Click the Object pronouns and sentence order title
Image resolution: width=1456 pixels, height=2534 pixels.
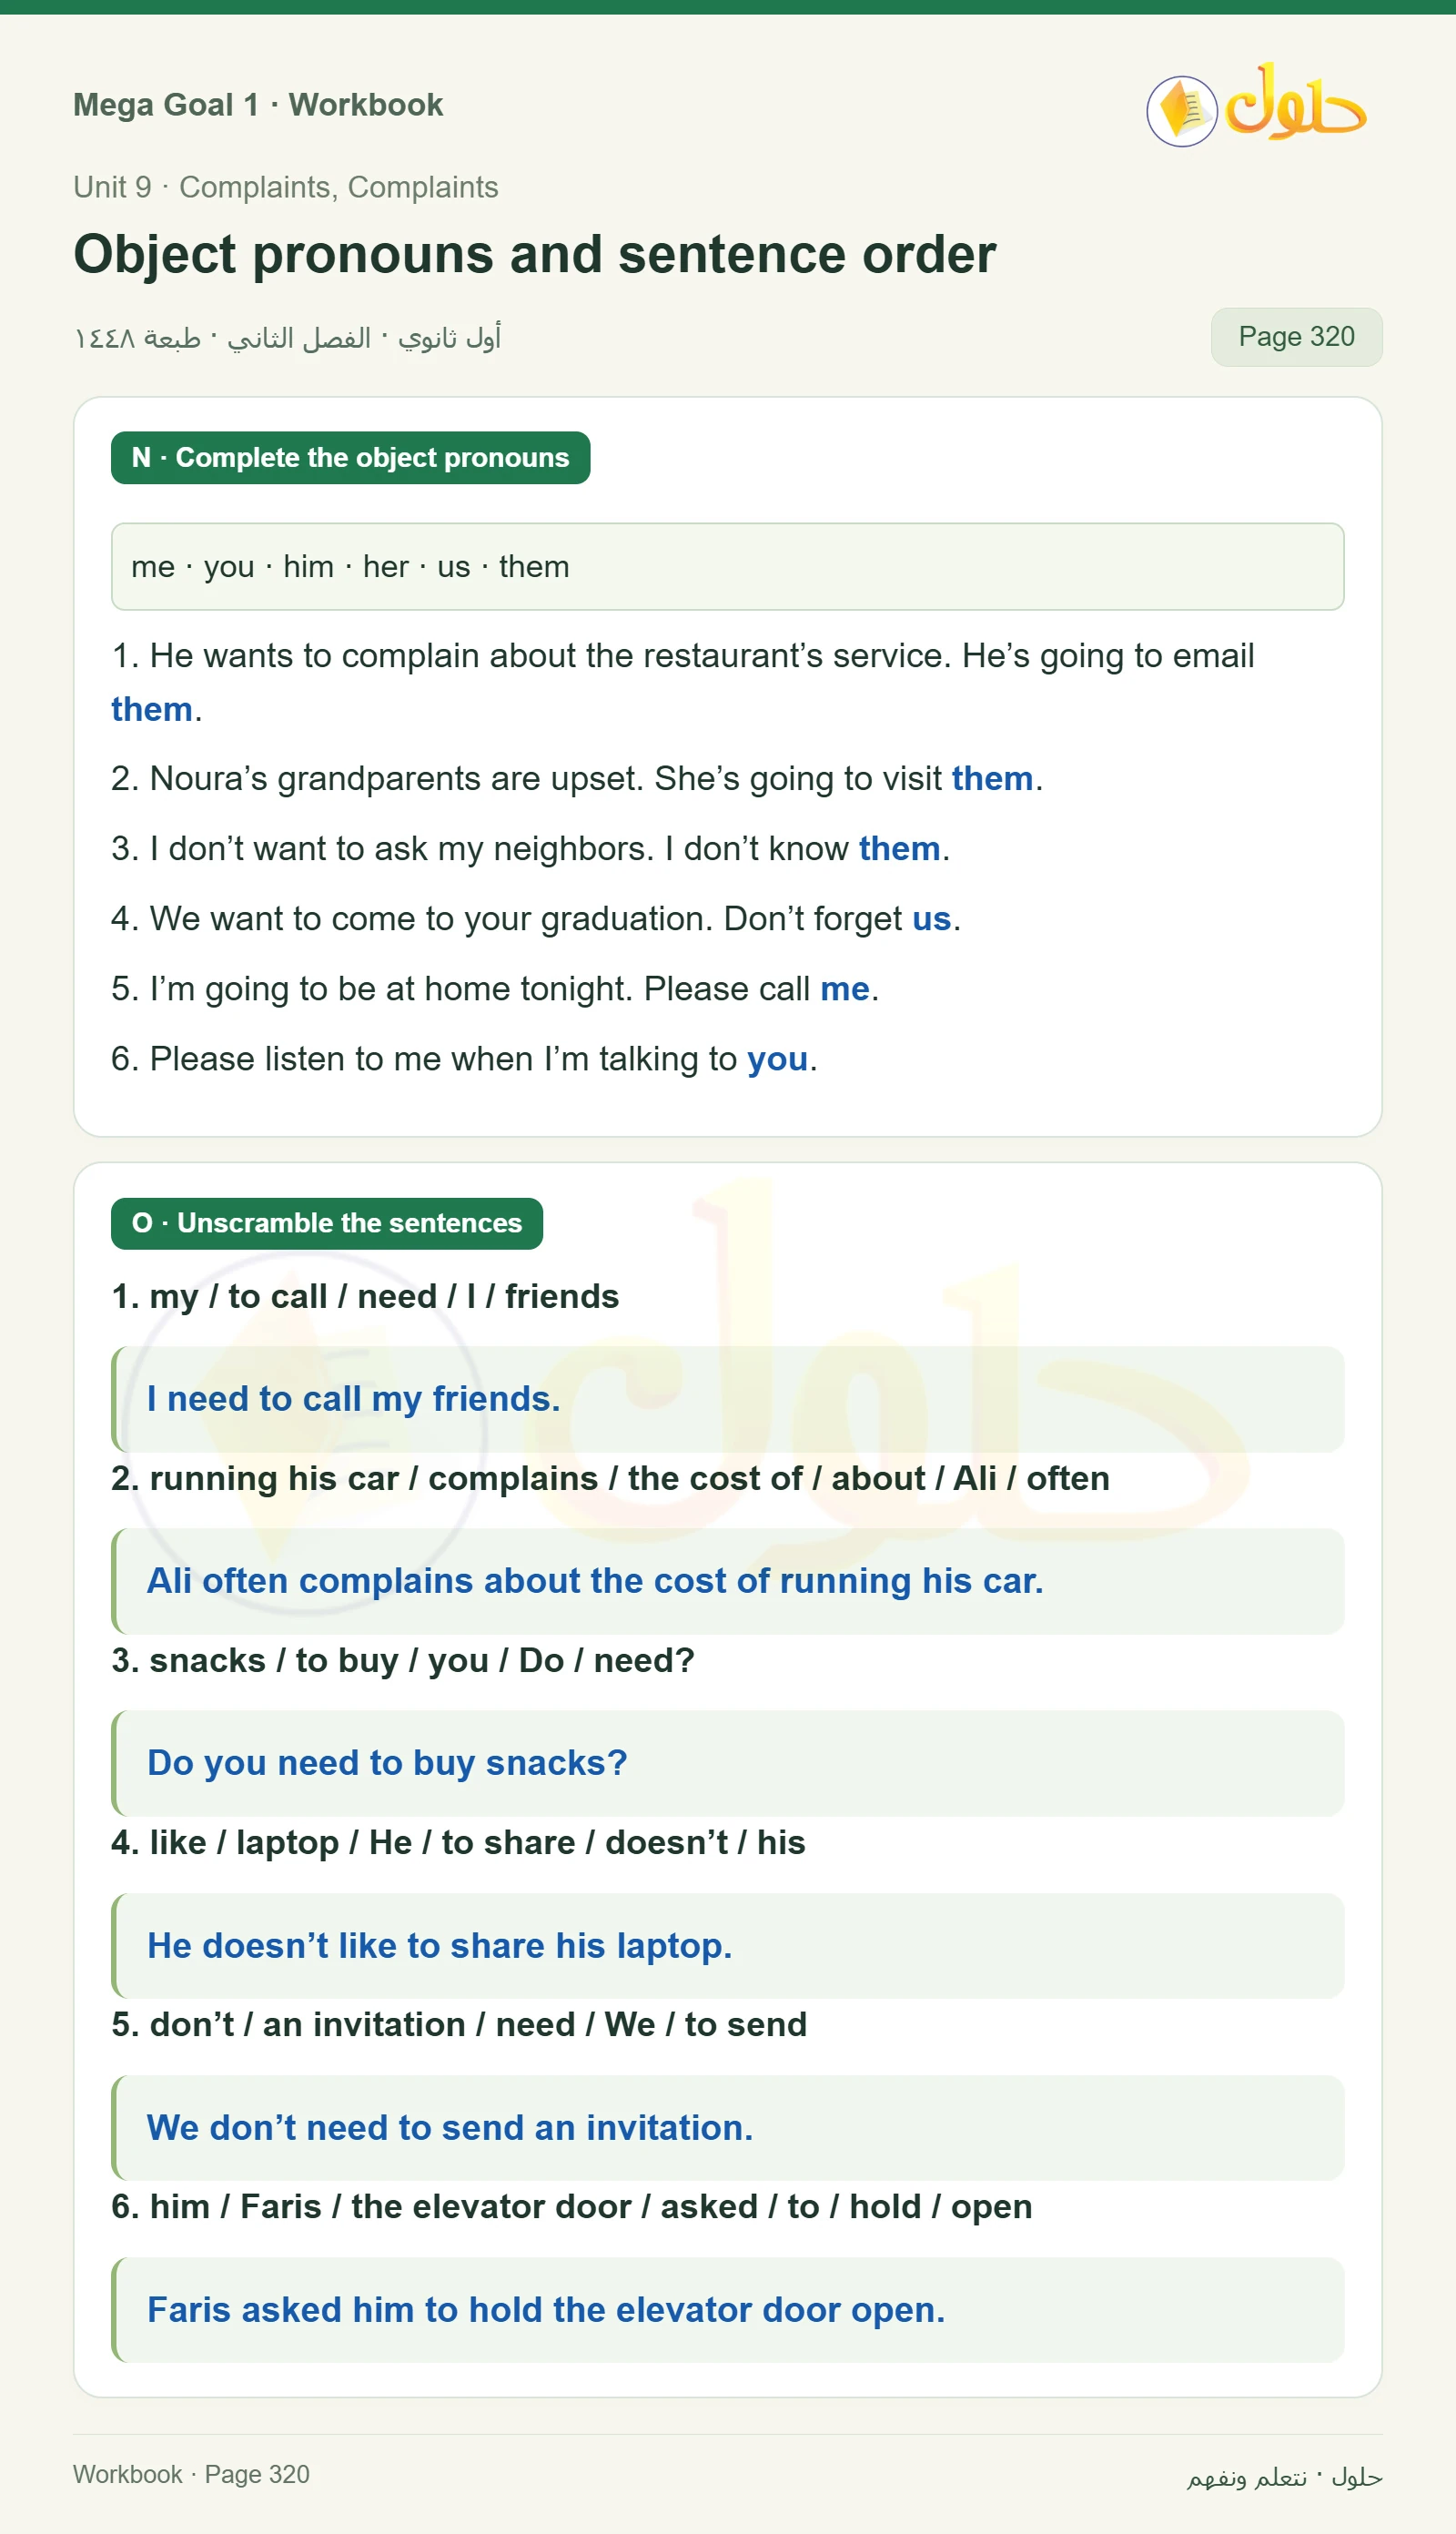[x=535, y=254]
